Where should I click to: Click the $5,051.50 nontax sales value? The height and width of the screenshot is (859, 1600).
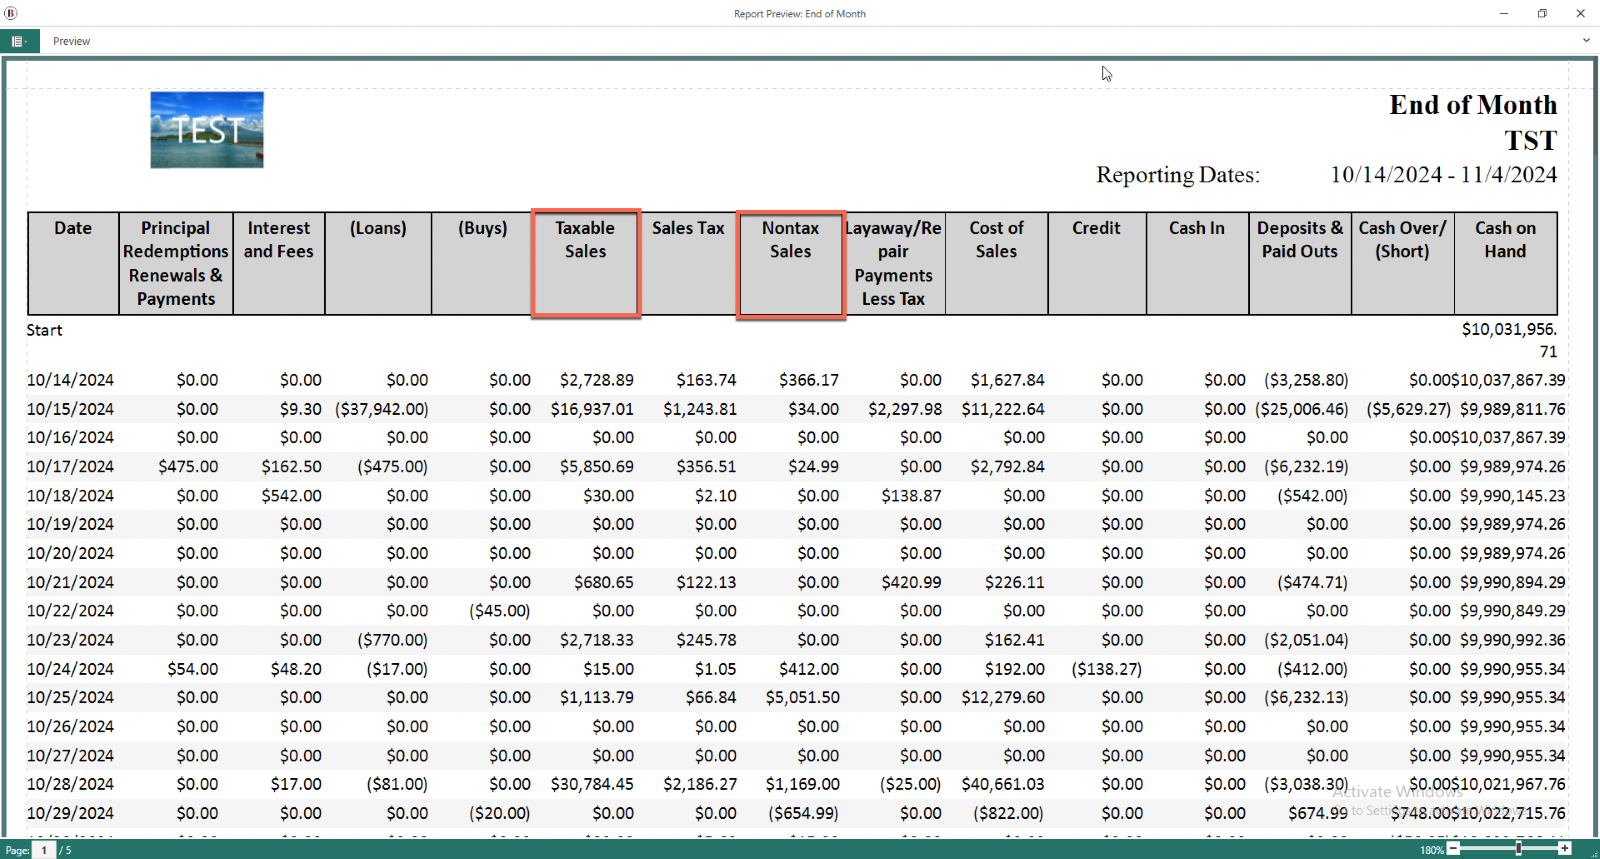point(803,697)
